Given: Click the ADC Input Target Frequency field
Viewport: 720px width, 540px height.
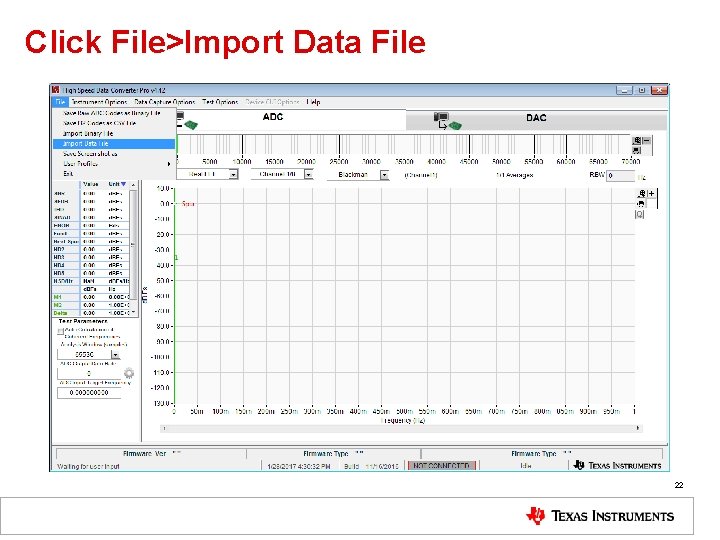Looking at the screenshot, I should 89,393.
